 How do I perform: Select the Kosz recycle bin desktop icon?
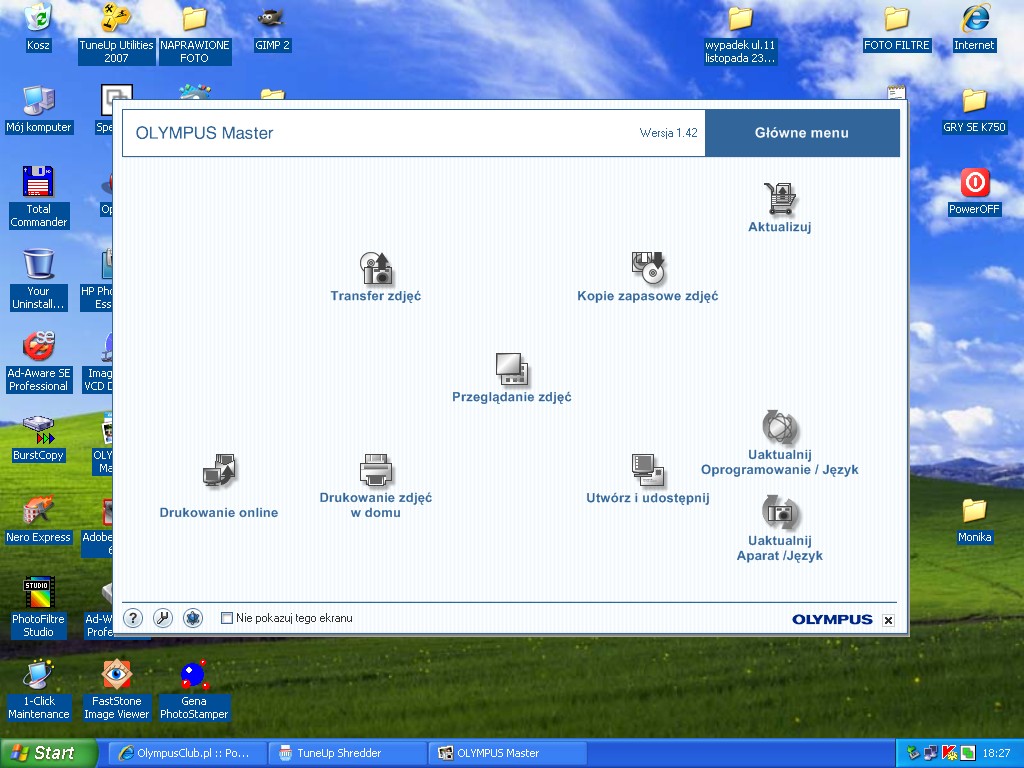tap(38, 27)
